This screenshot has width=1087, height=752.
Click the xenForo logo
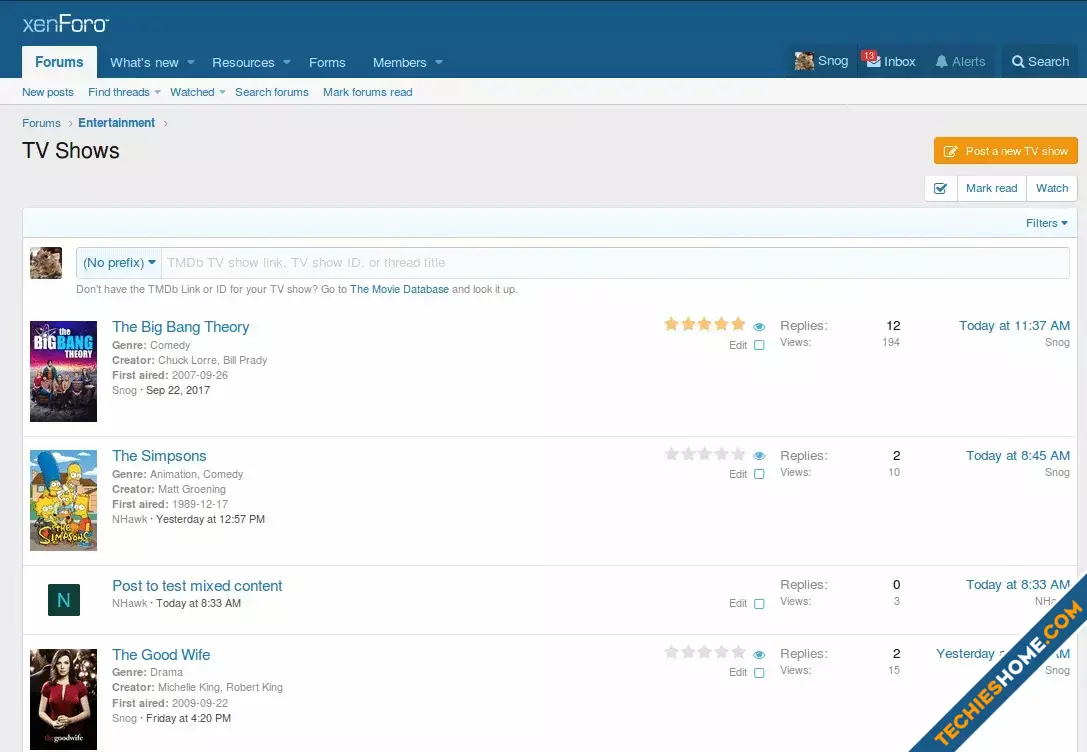(x=66, y=24)
